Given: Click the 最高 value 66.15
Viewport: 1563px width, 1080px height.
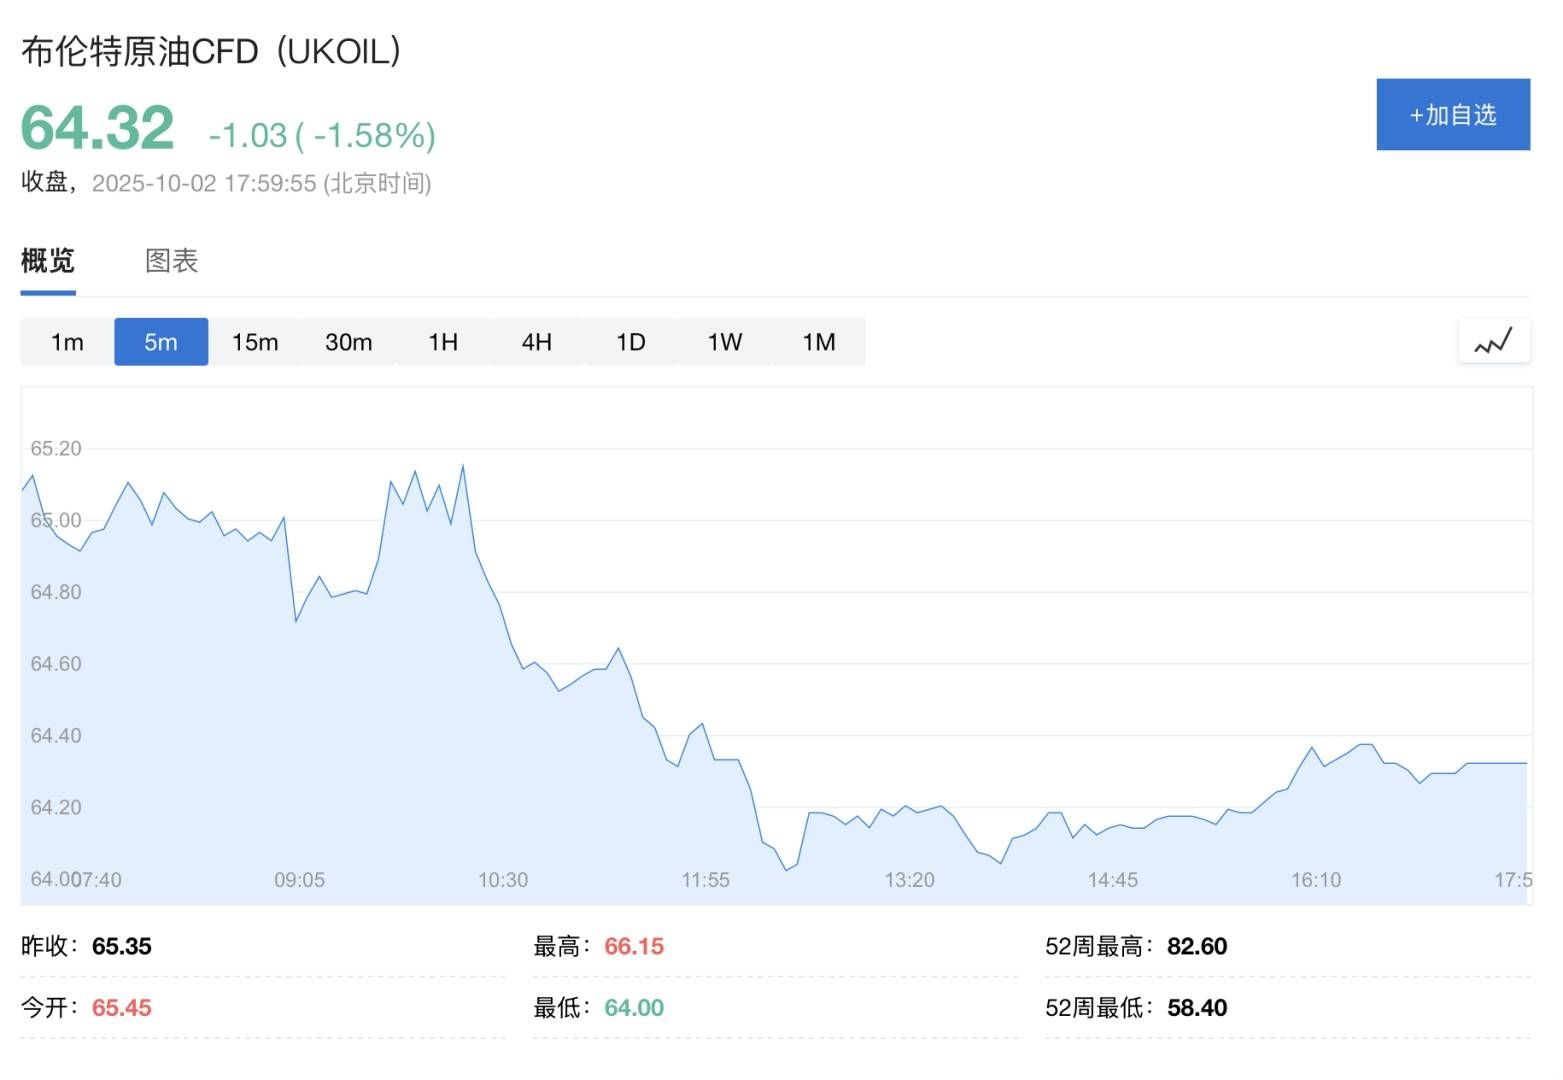Looking at the screenshot, I should point(634,945).
